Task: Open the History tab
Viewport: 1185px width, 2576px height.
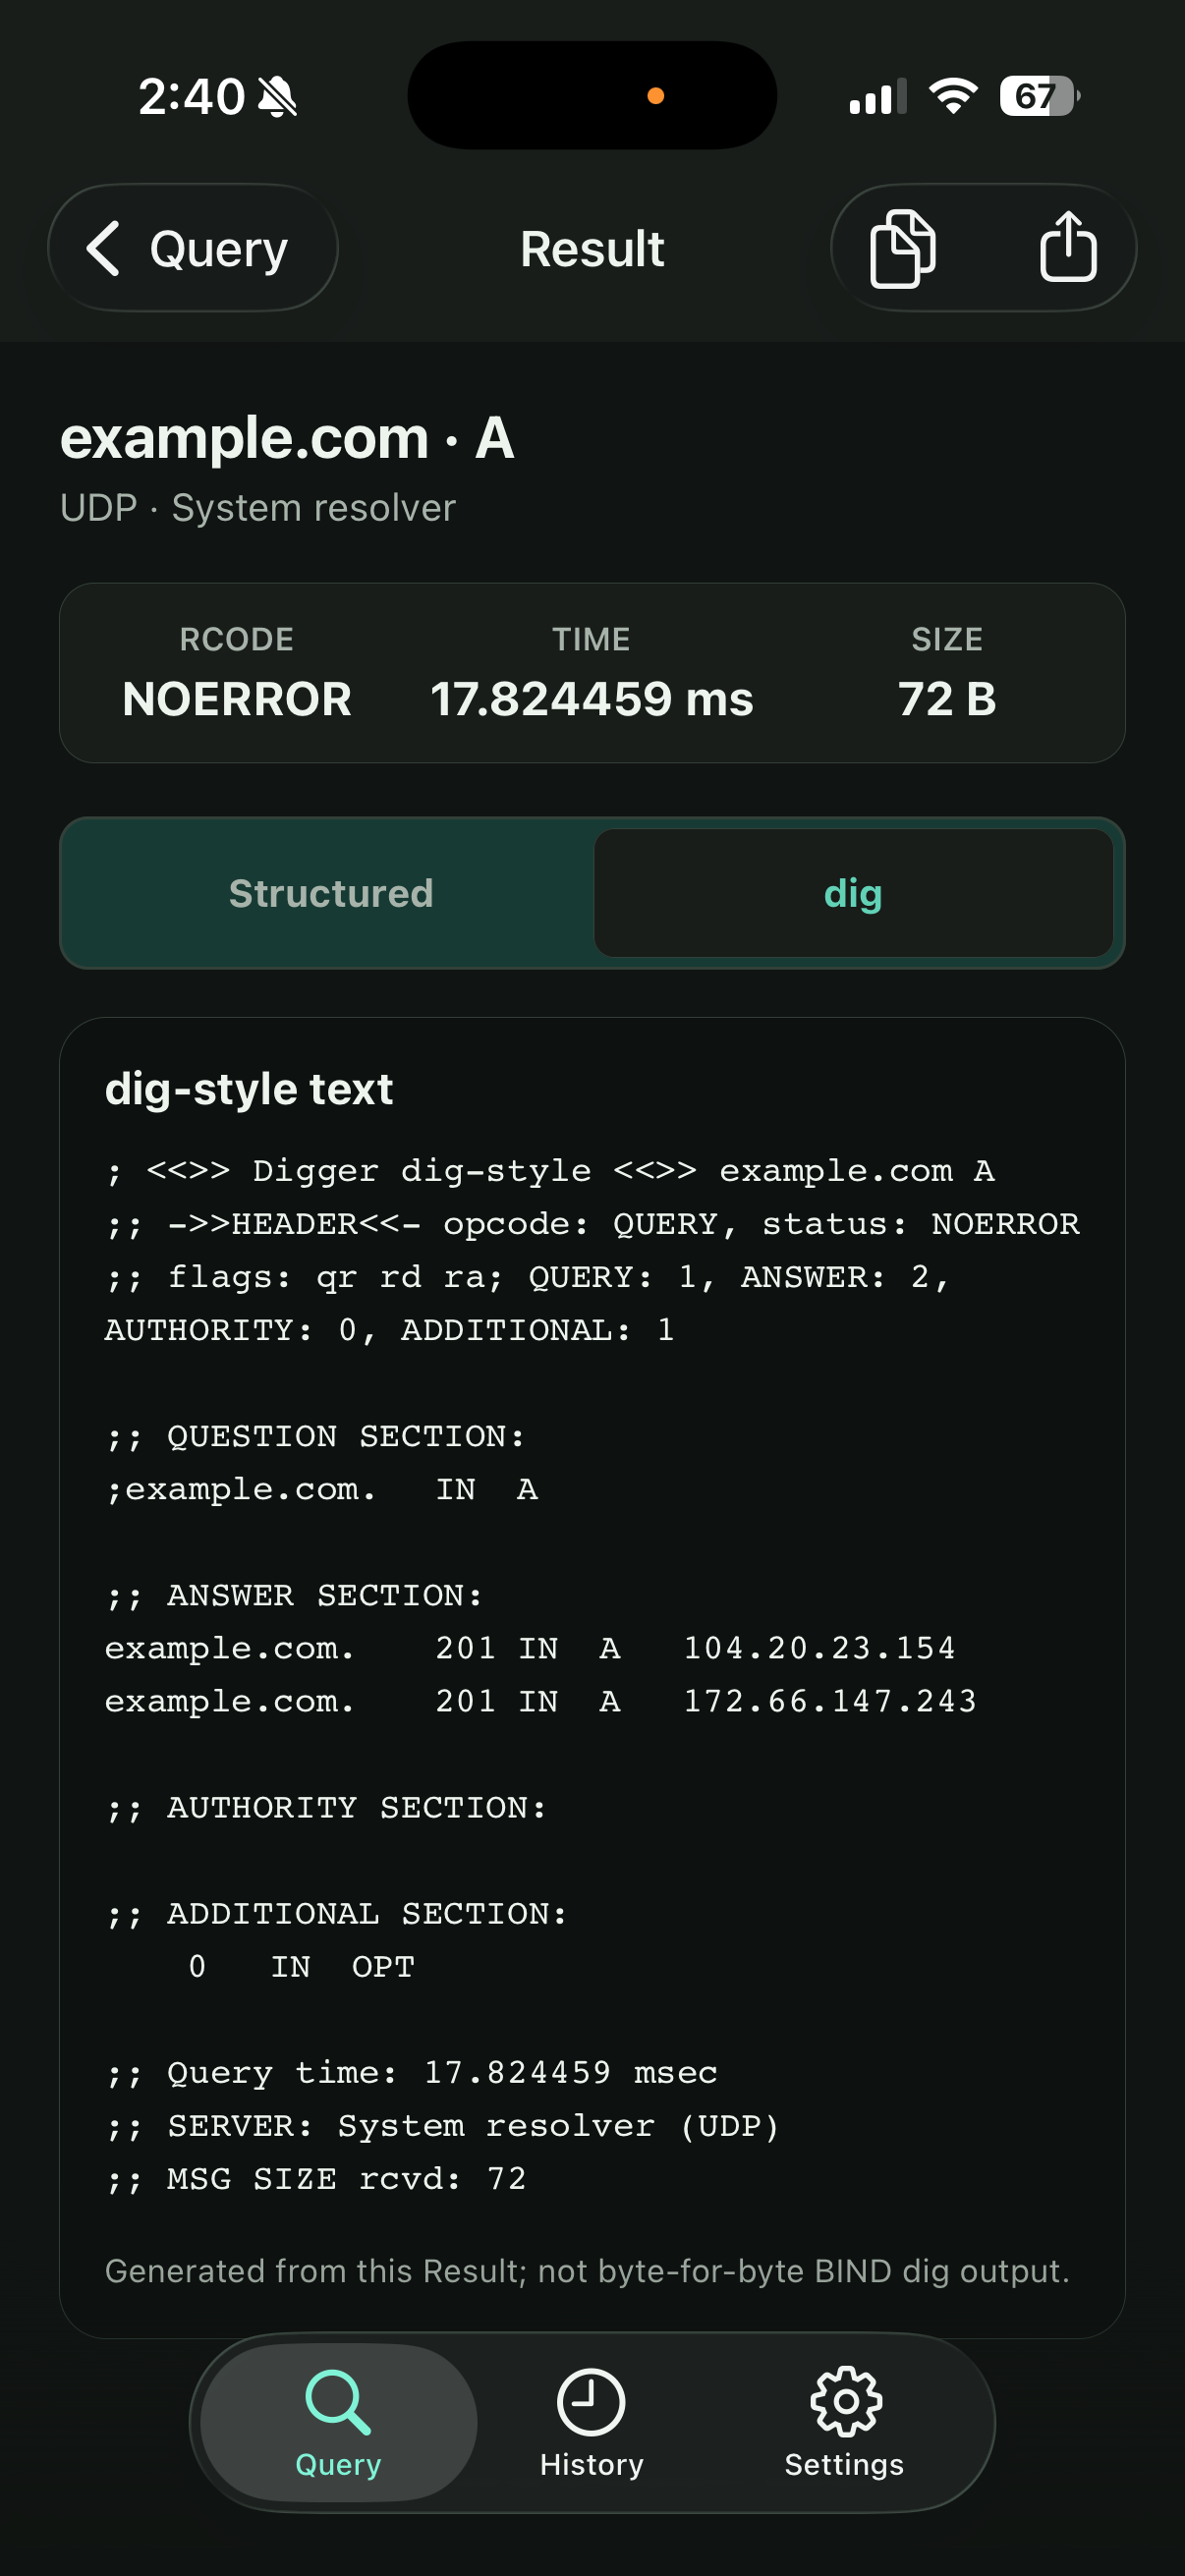Action: (591, 2423)
